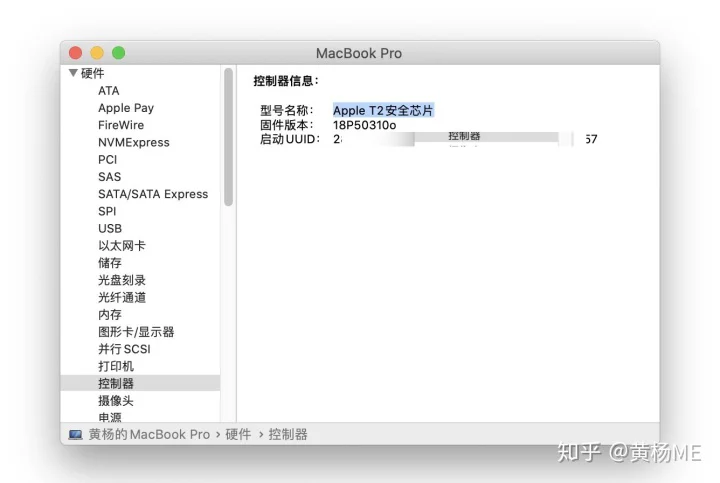Click the MacBook Pro window title

[359, 53]
